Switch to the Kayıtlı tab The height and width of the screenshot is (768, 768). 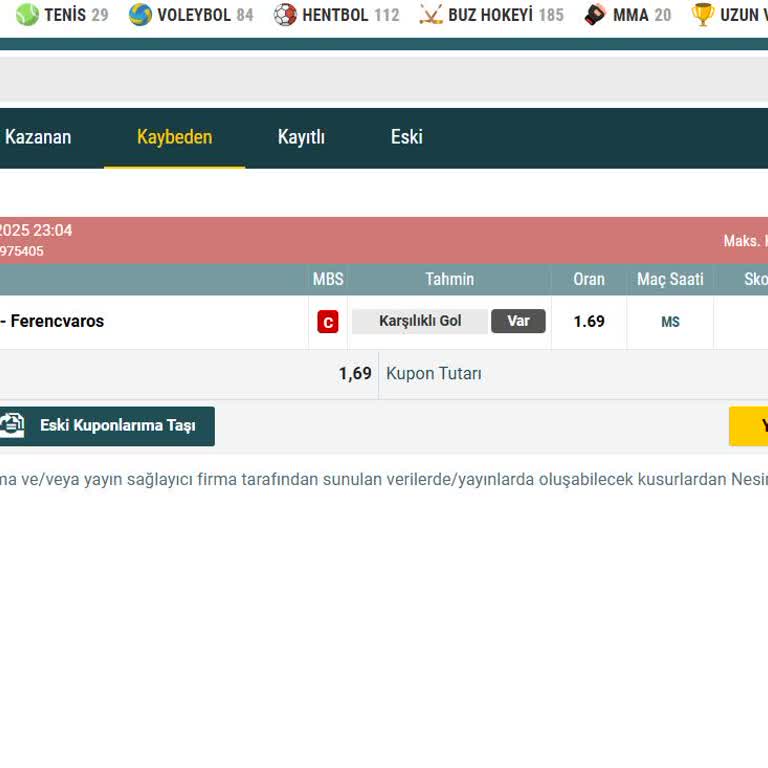(301, 137)
